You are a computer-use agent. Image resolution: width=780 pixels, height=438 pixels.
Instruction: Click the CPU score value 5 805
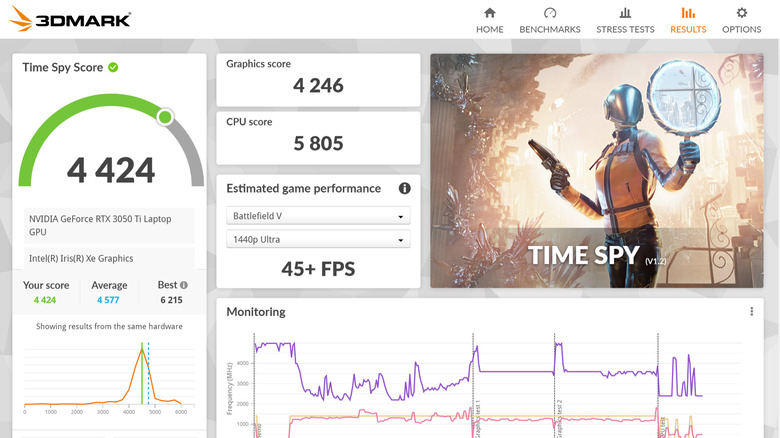[318, 143]
